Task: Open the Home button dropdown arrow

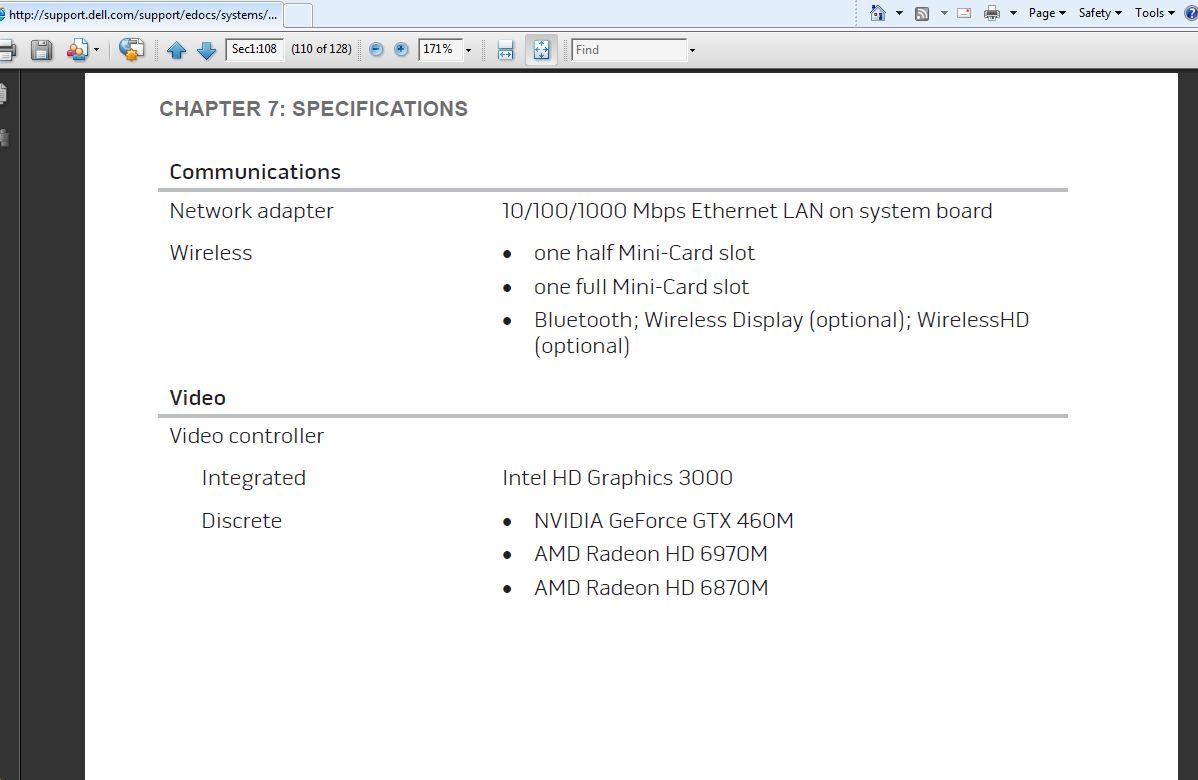Action: (x=899, y=13)
